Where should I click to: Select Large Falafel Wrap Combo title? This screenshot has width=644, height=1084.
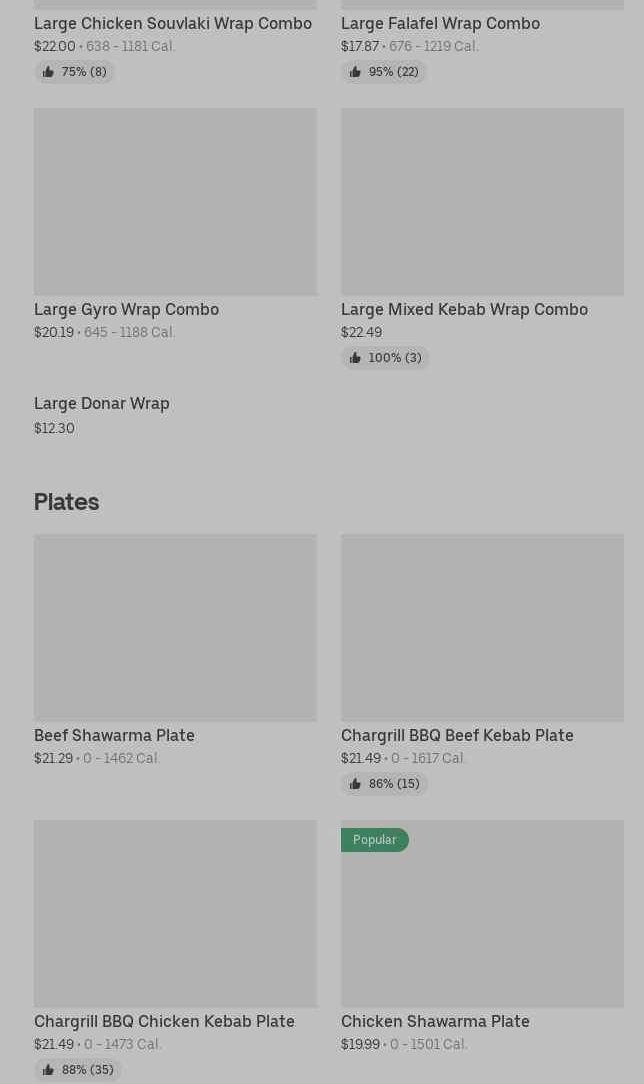coord(441,24)
